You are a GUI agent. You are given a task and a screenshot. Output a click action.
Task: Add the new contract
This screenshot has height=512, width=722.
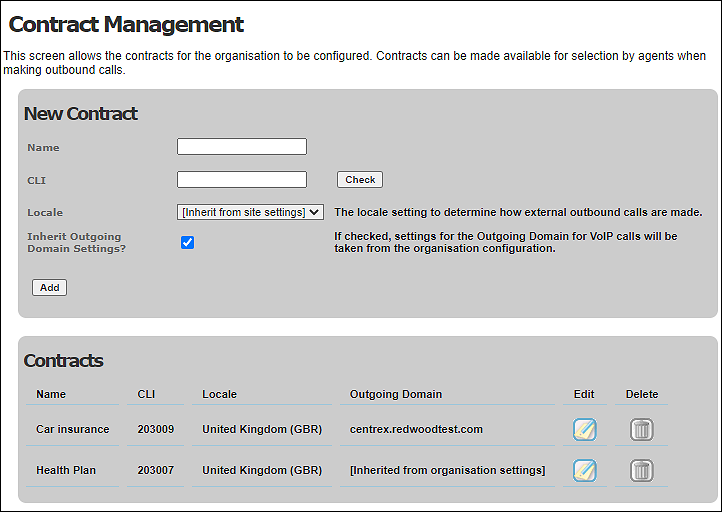[x=49, y=288]
